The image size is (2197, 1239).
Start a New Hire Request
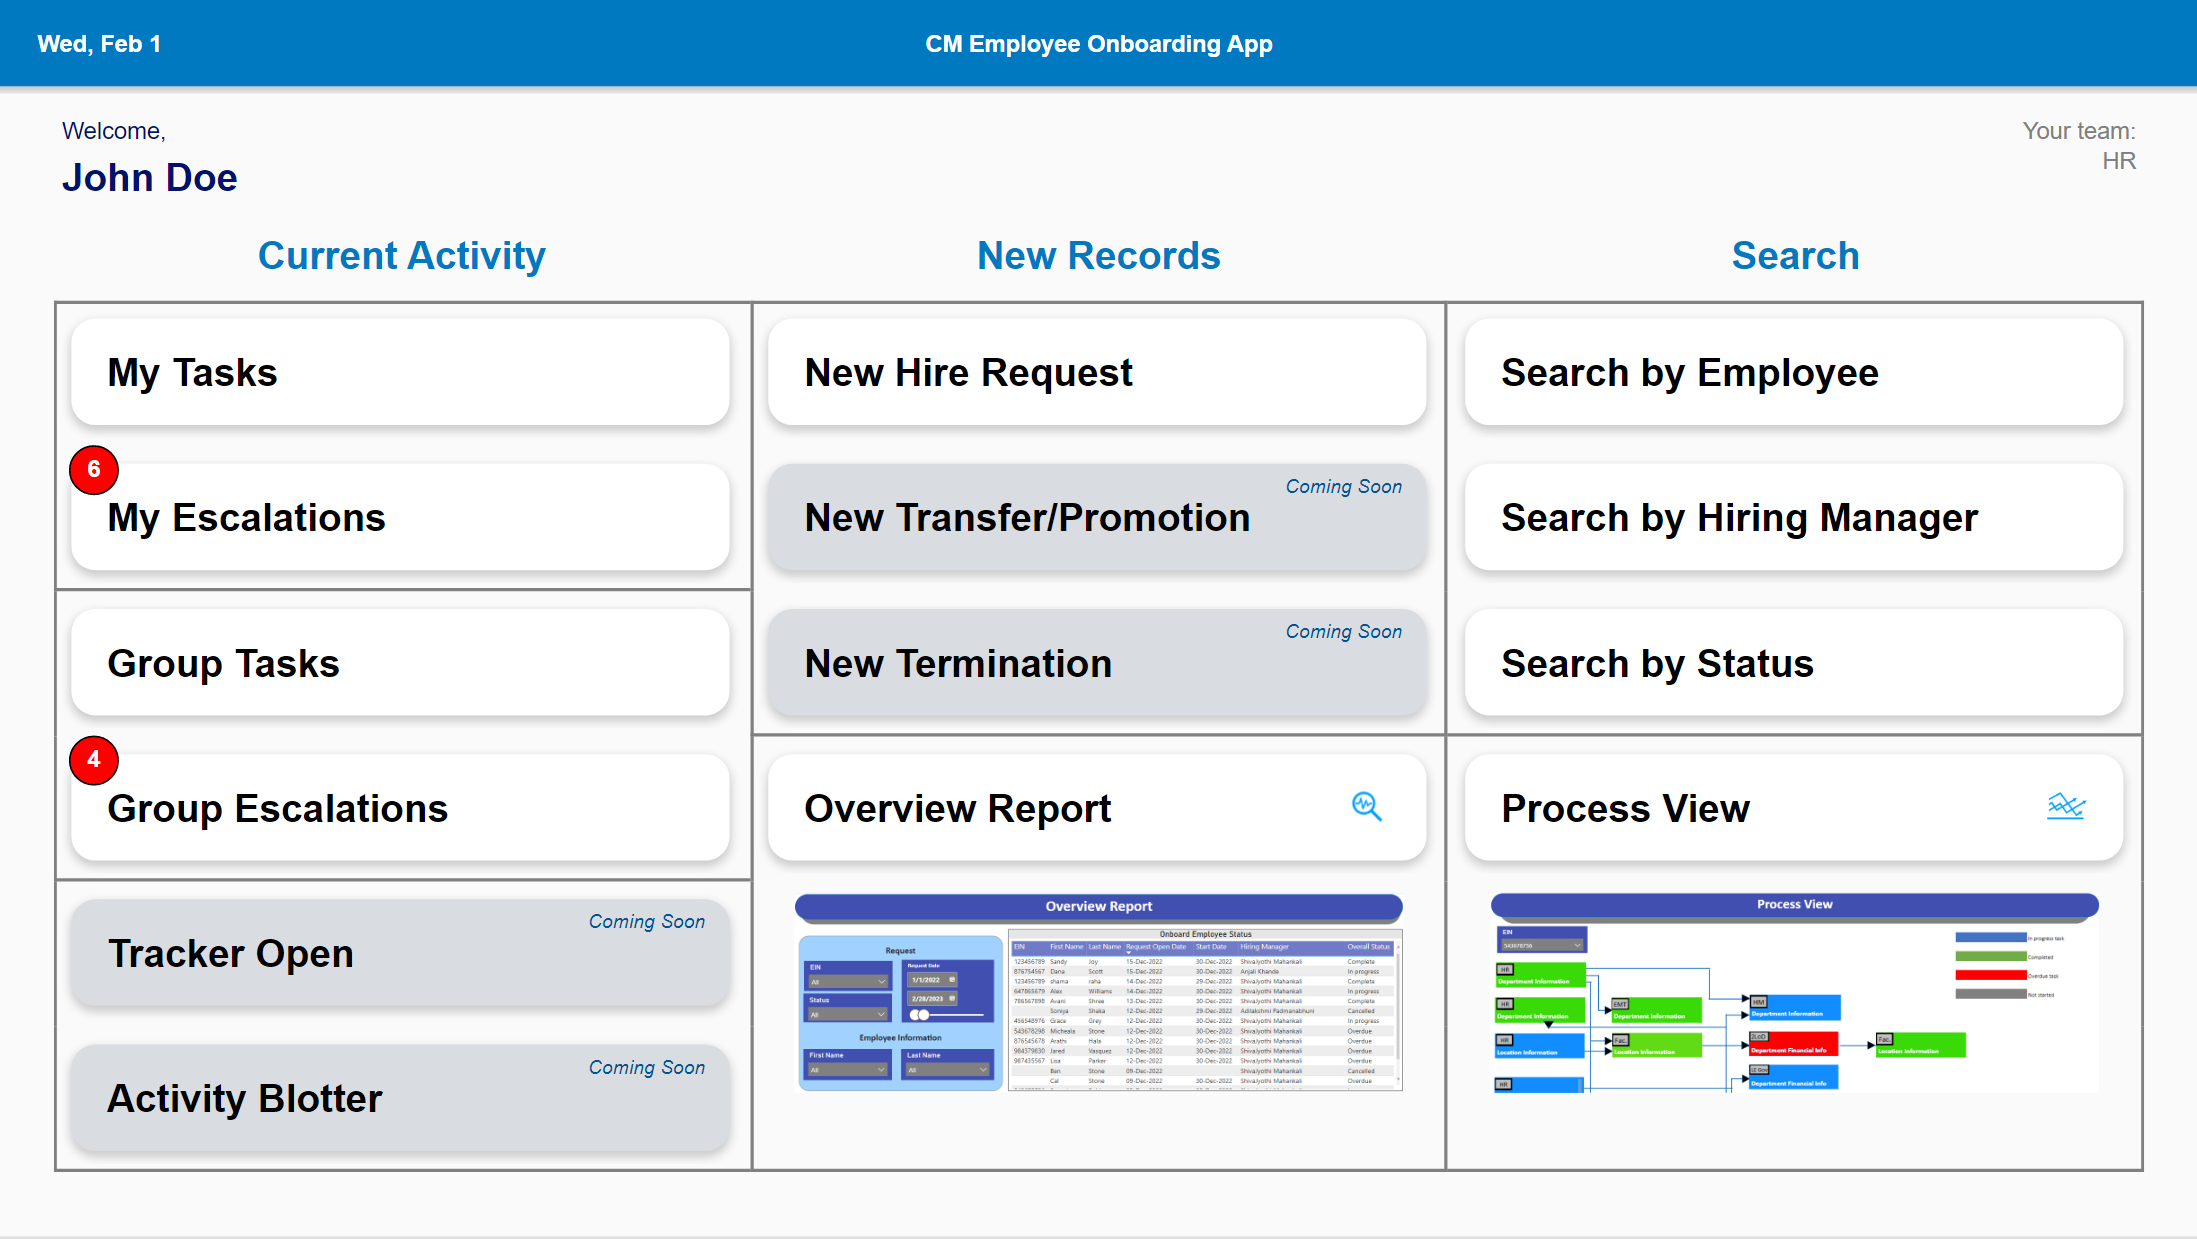click(1097, 372)
